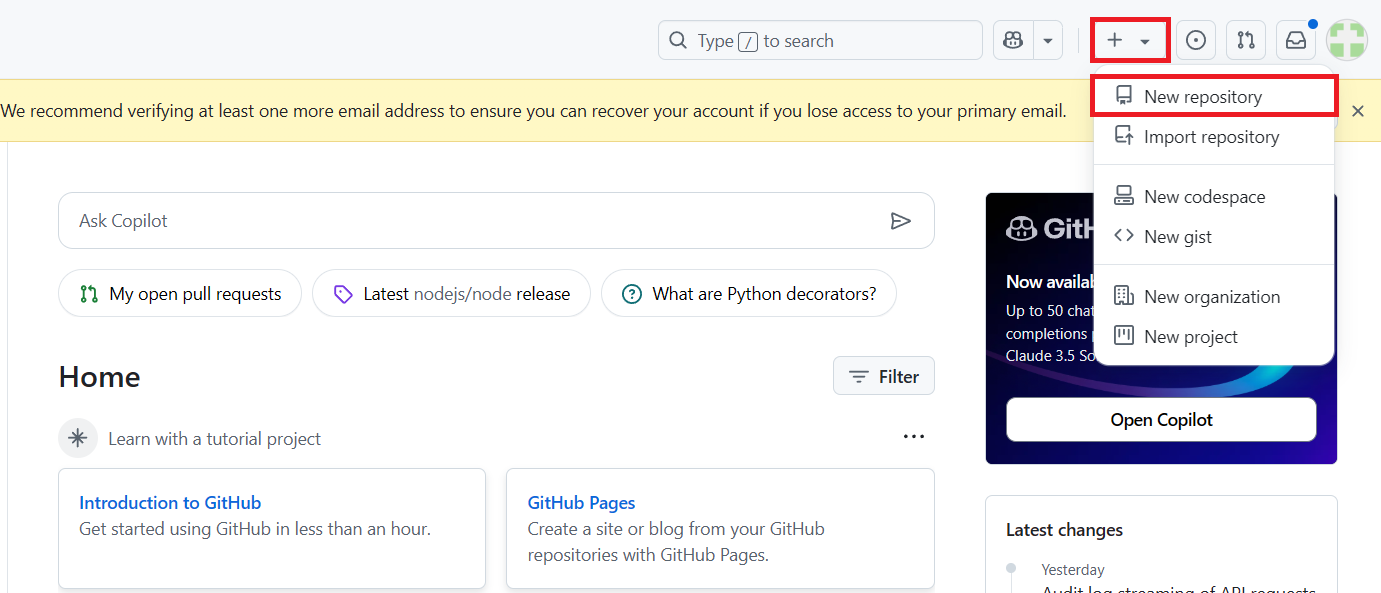
Task: Expand the Copilot dropdown arrow in the header
Action: [x=1047, y=41]
